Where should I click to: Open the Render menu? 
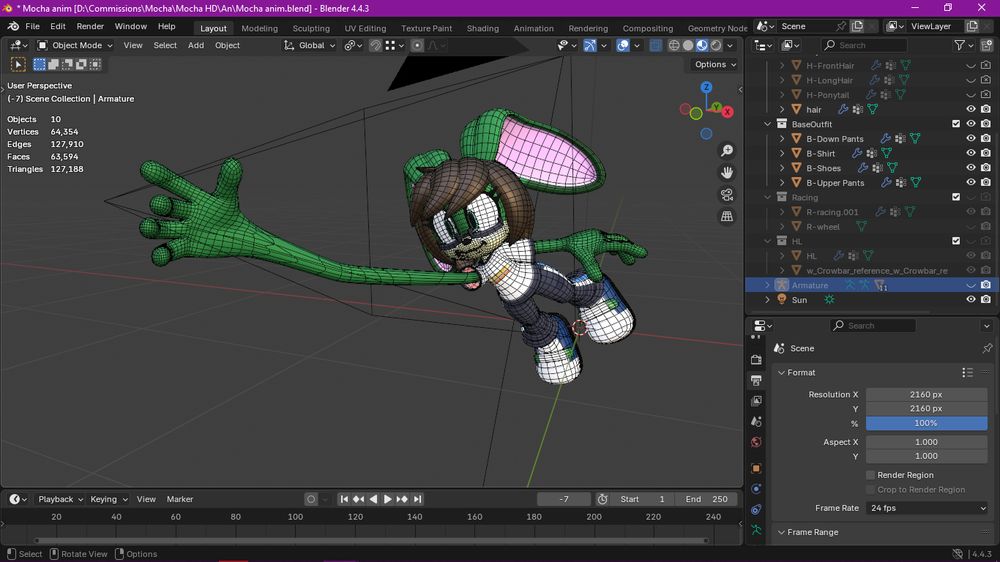pyautogui.click(x=90, y=26)
